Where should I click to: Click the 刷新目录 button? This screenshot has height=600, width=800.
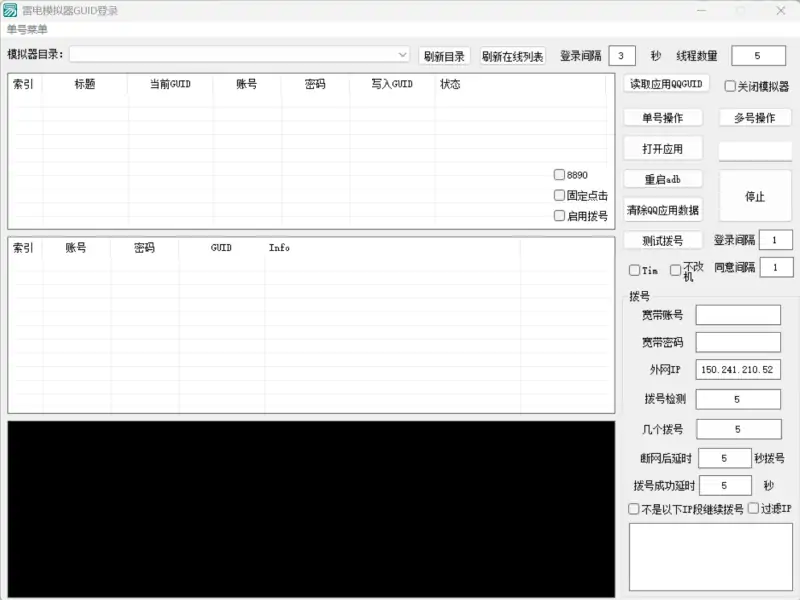click(446, 55)
